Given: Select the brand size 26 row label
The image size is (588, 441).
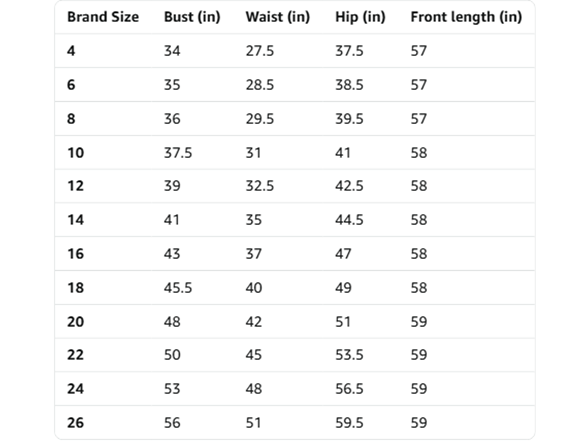Looking at the screenshot, I should coord(76,423).
